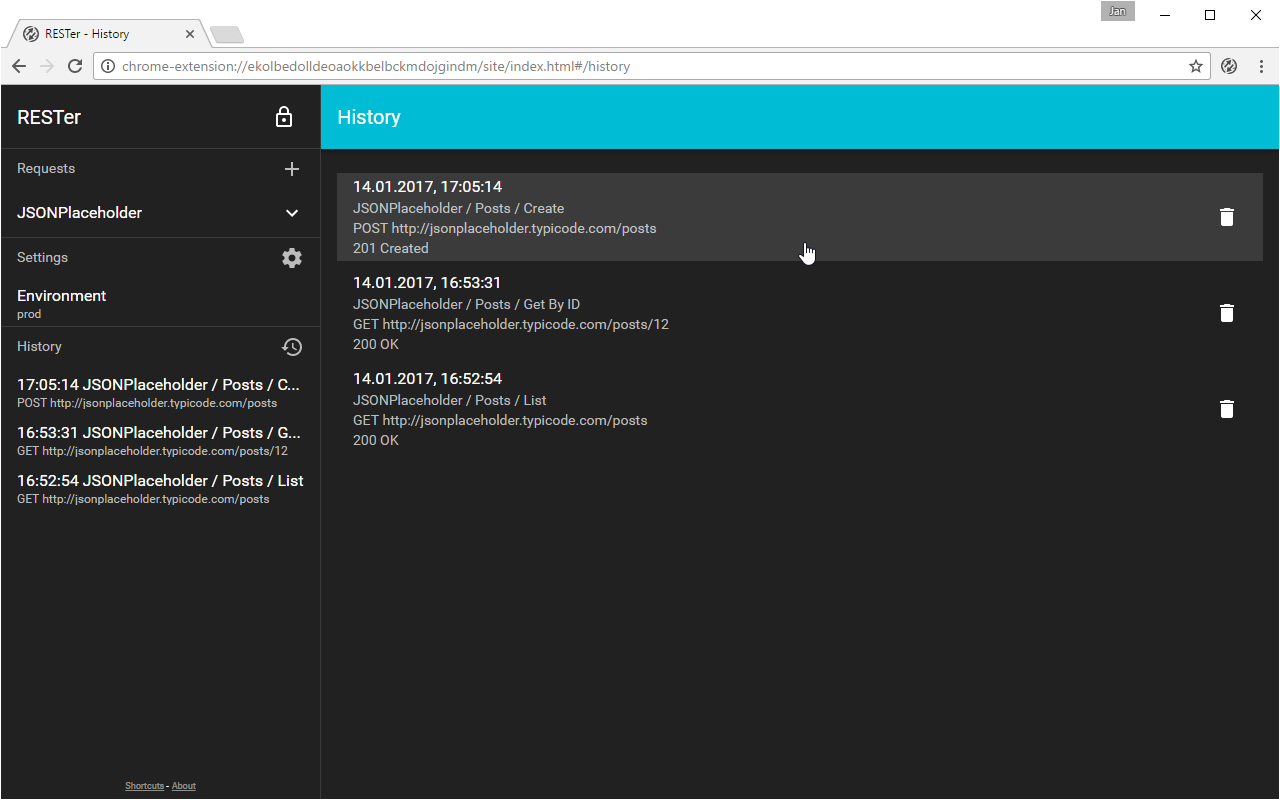
Task: Reload the page
Action: 74,66
